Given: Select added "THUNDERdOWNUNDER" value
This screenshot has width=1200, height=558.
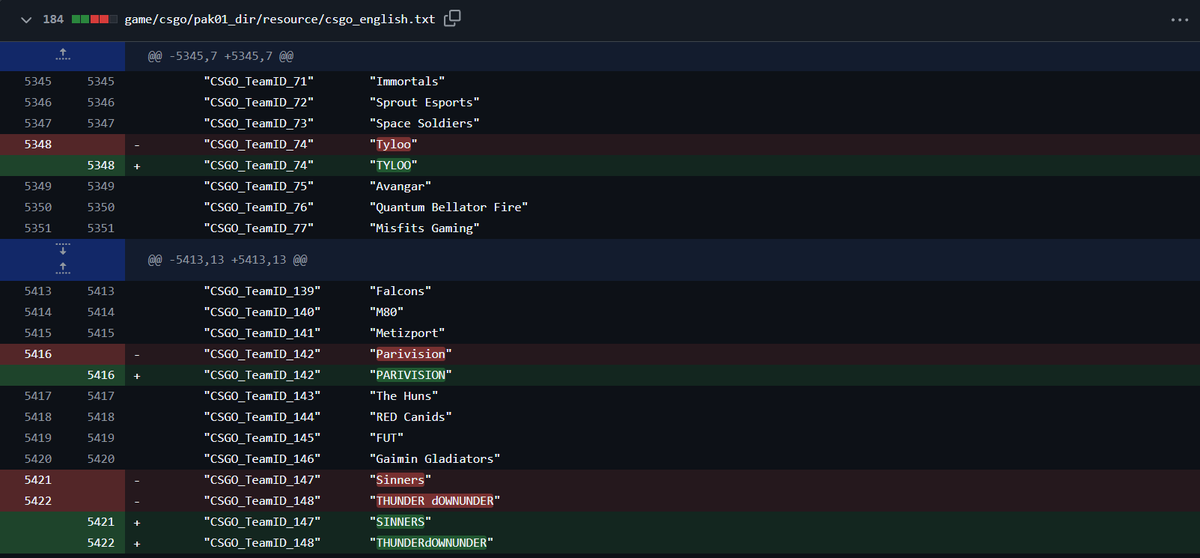Looking at the screenshot, I should (x=431, y=543).
